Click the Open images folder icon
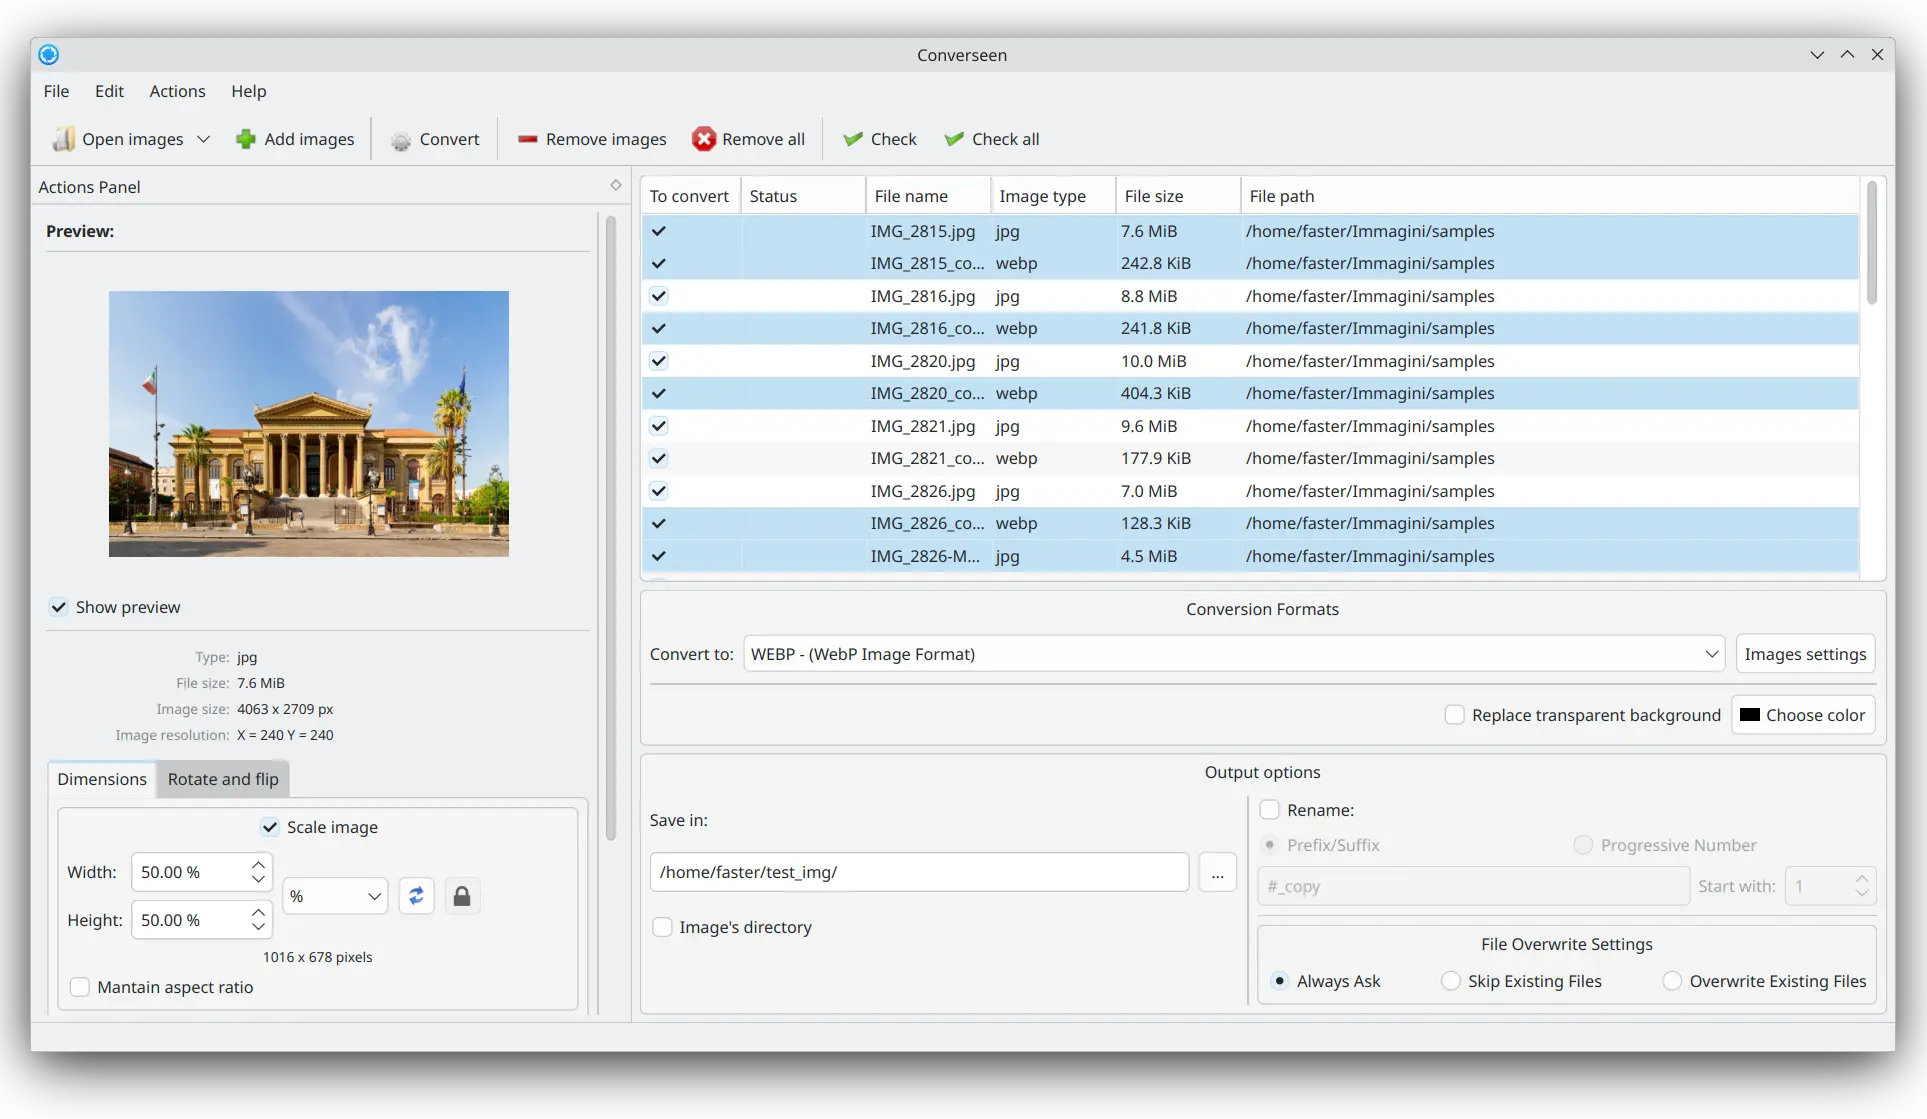 (64, 139)
